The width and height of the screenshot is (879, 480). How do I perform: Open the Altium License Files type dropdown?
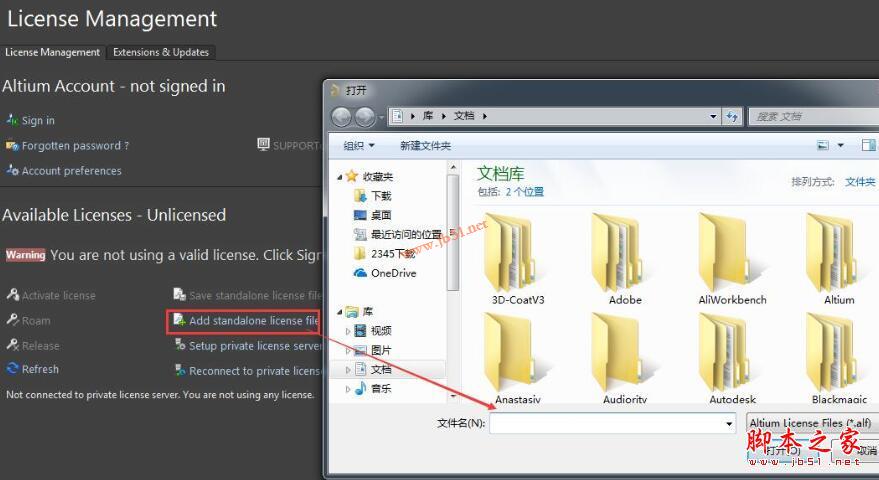click(x=812, y=423)
